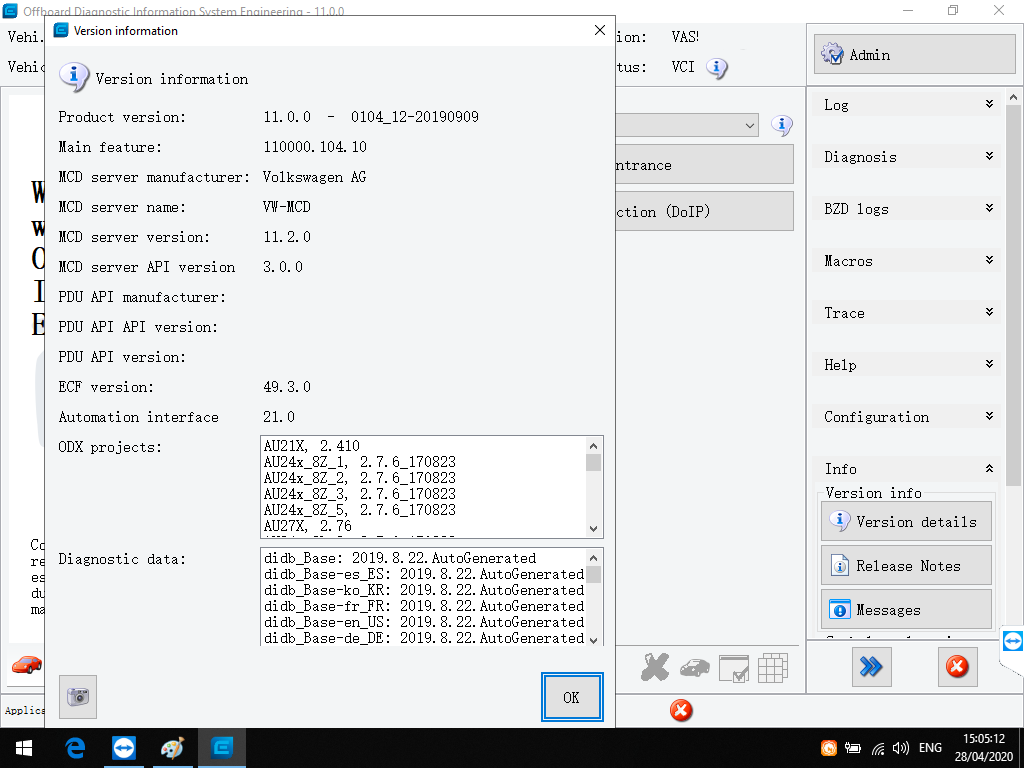
Task: Select didb_Base-de_DE diagnostic data line
Action: (x=424, y=638)
